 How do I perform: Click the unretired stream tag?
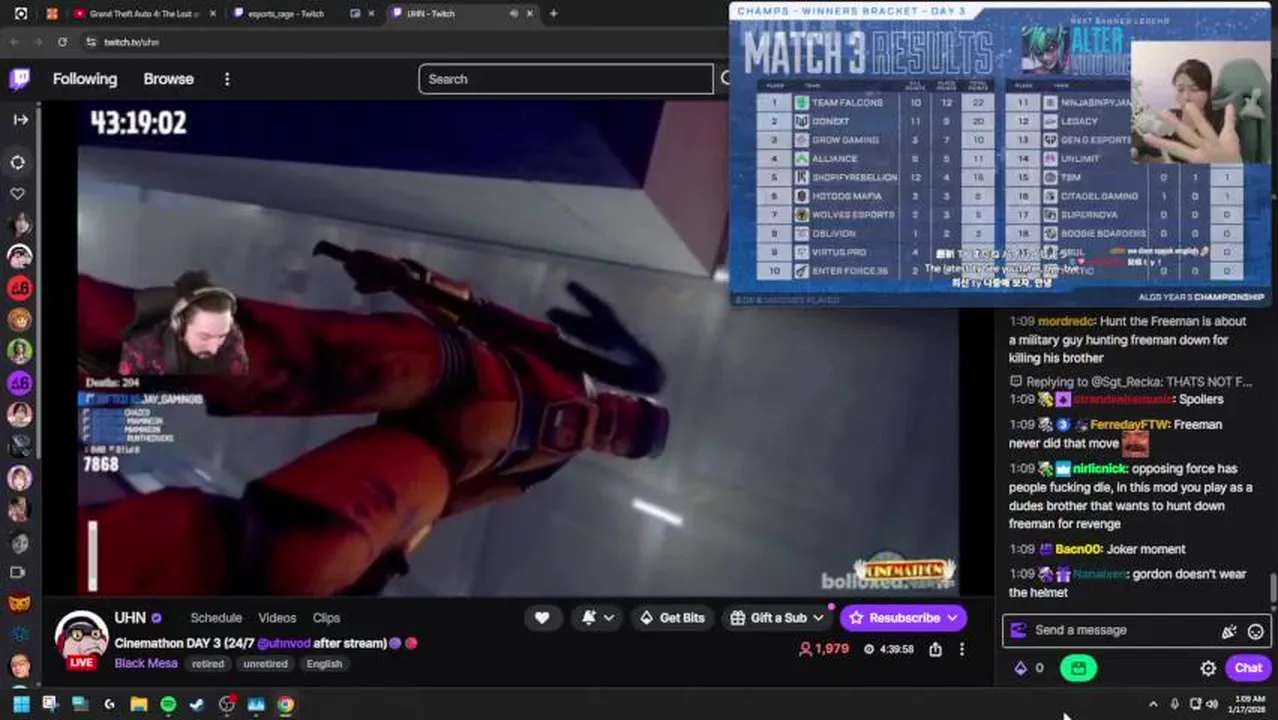pyautogui.click(x=265, y=664)
